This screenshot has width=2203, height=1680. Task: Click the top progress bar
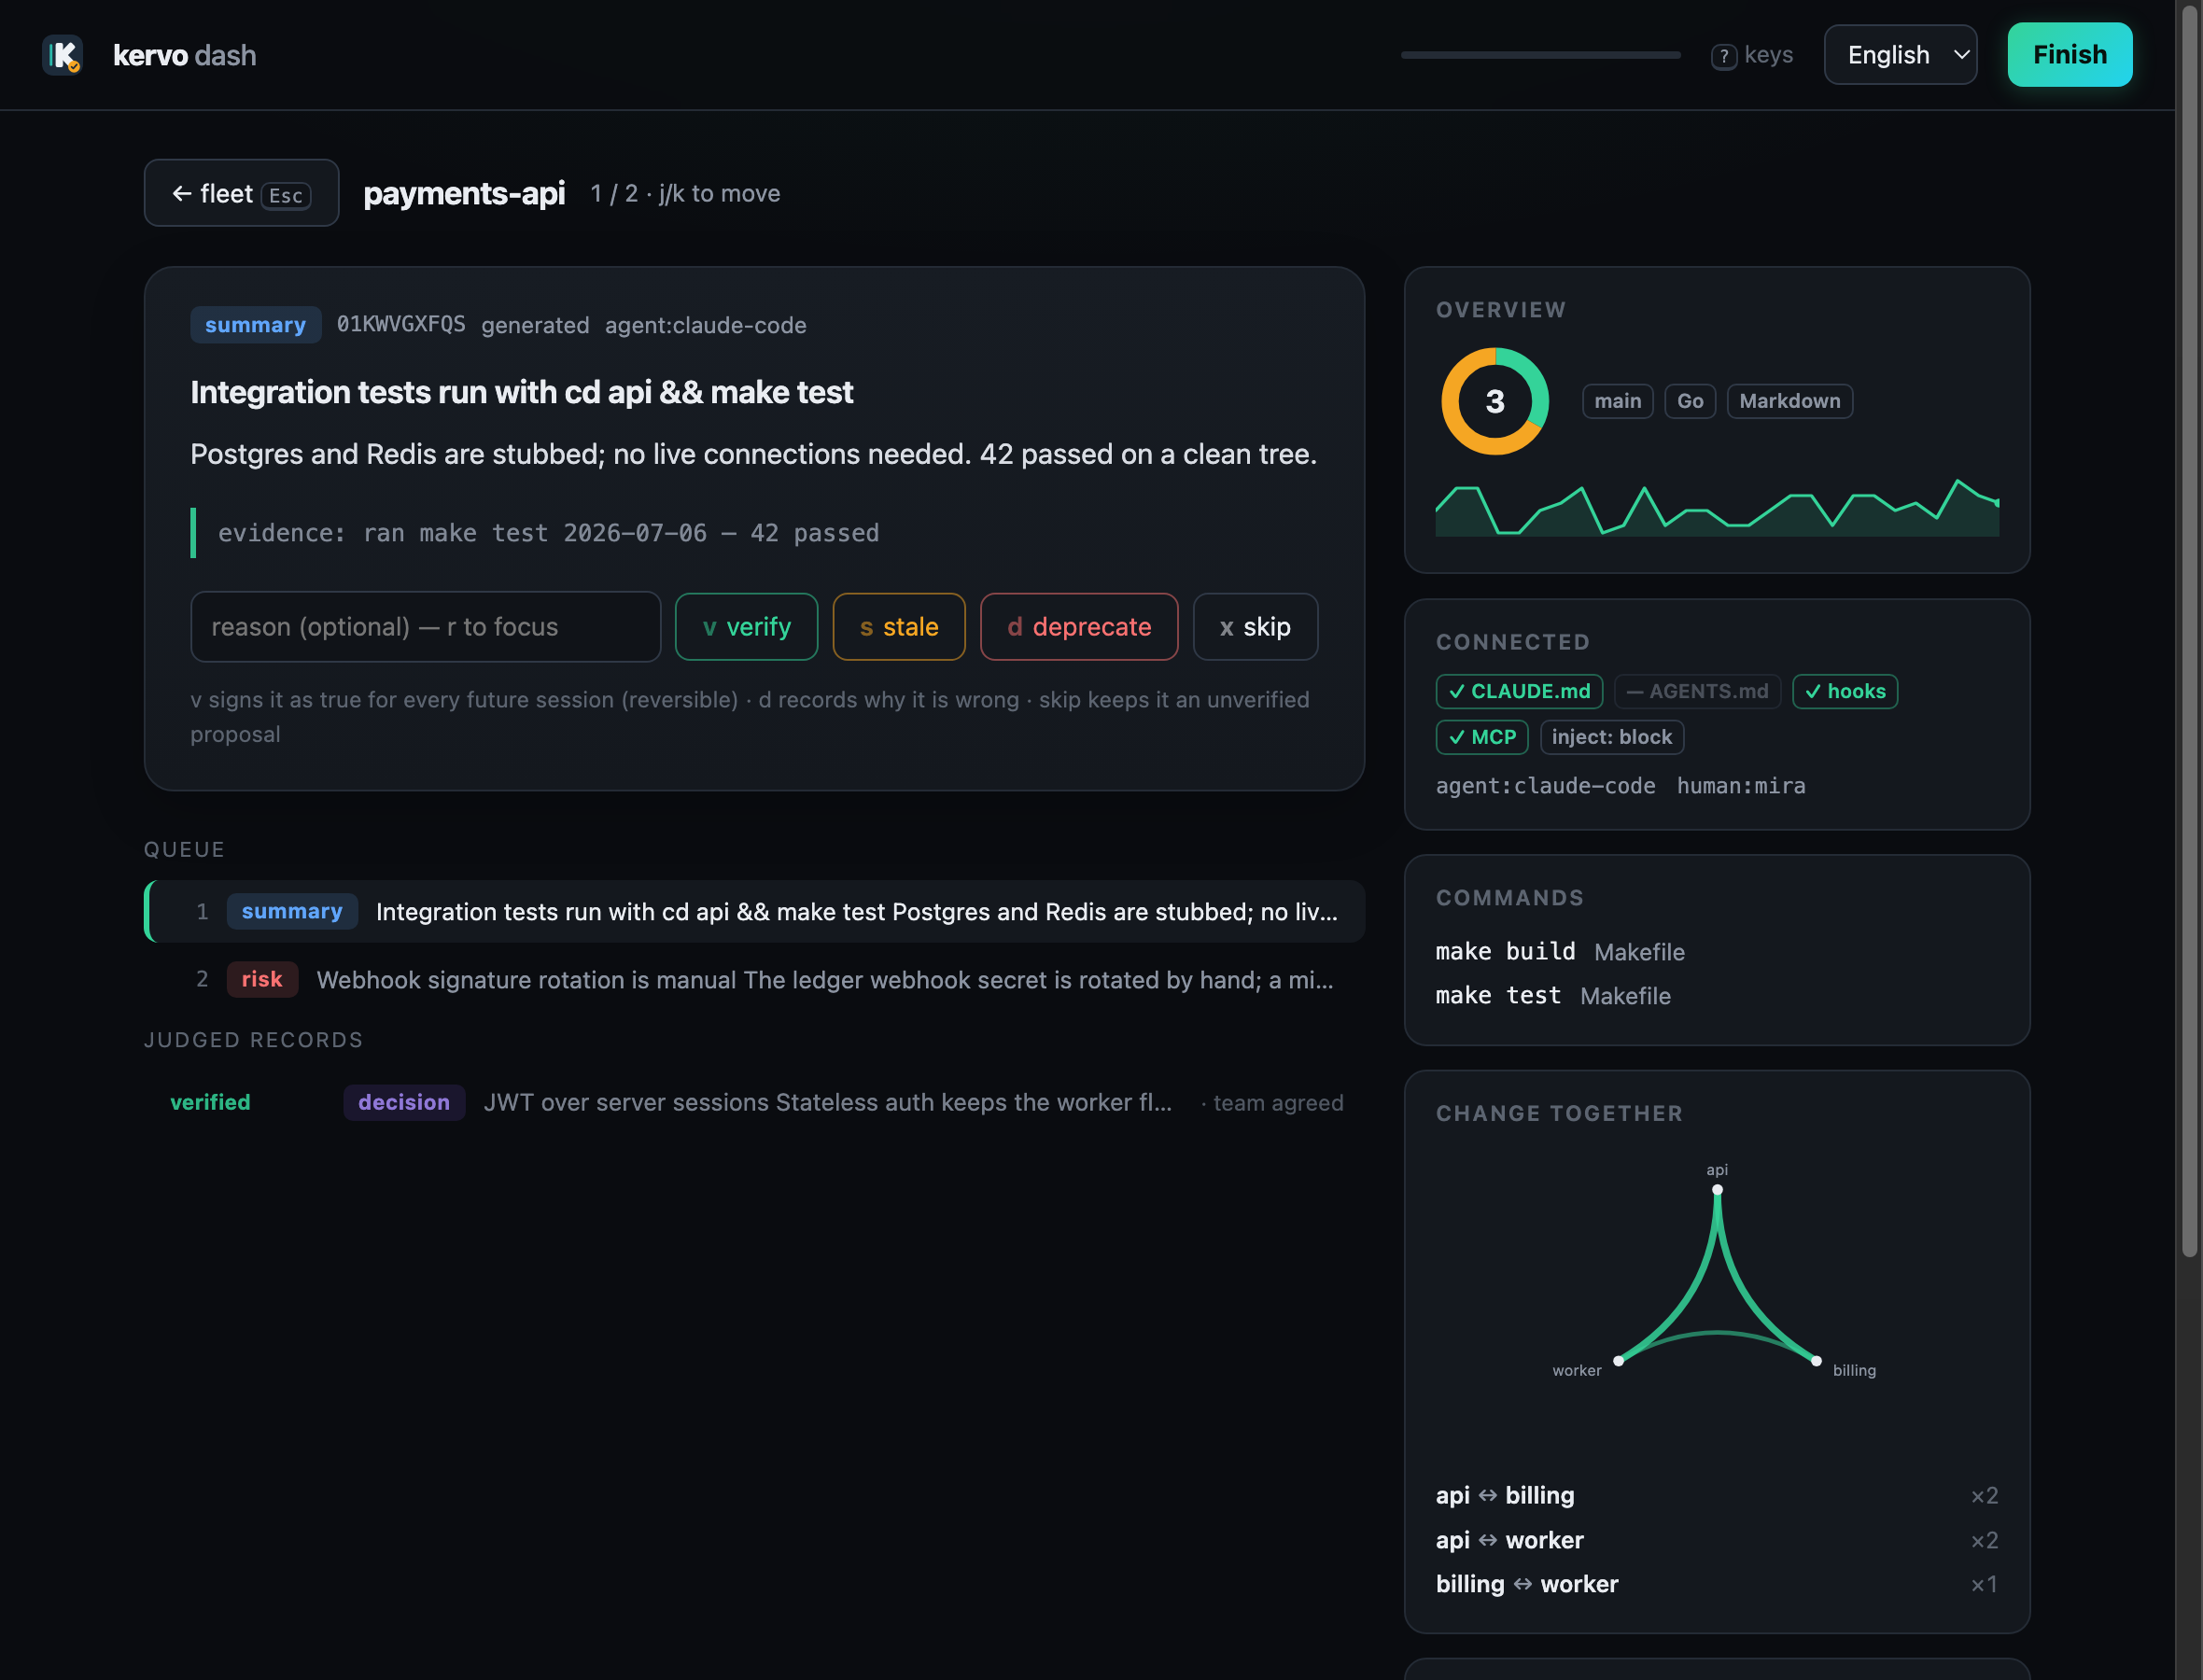pyautogui.click(x=1541, y=55)
